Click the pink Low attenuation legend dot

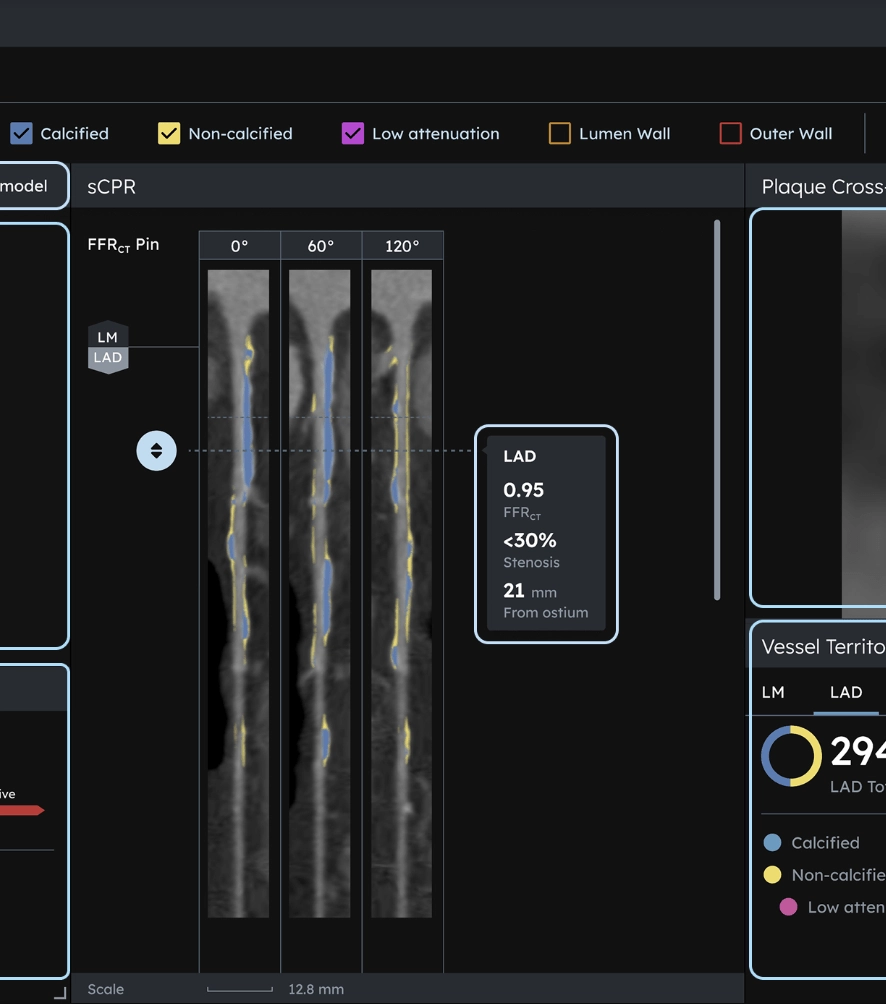point(788,907)
